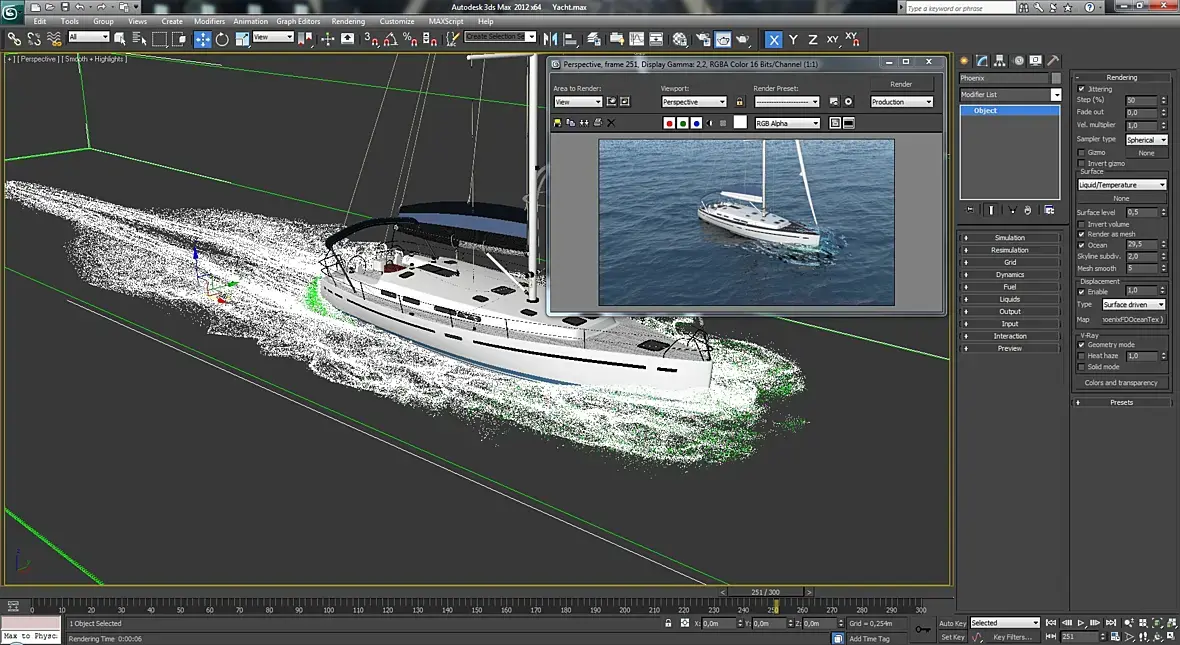Open the Hierarchy command panel tab
The height and width of the screenshot is (645, 1180).
point(1000,60)
